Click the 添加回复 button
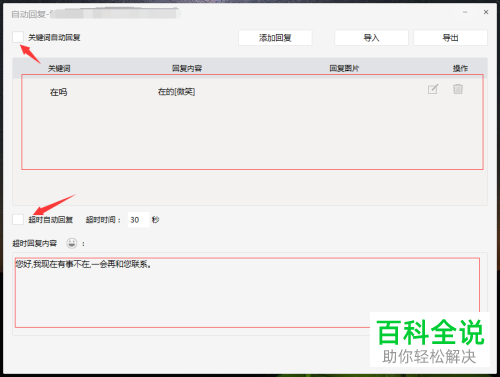 tap(275, 38)
